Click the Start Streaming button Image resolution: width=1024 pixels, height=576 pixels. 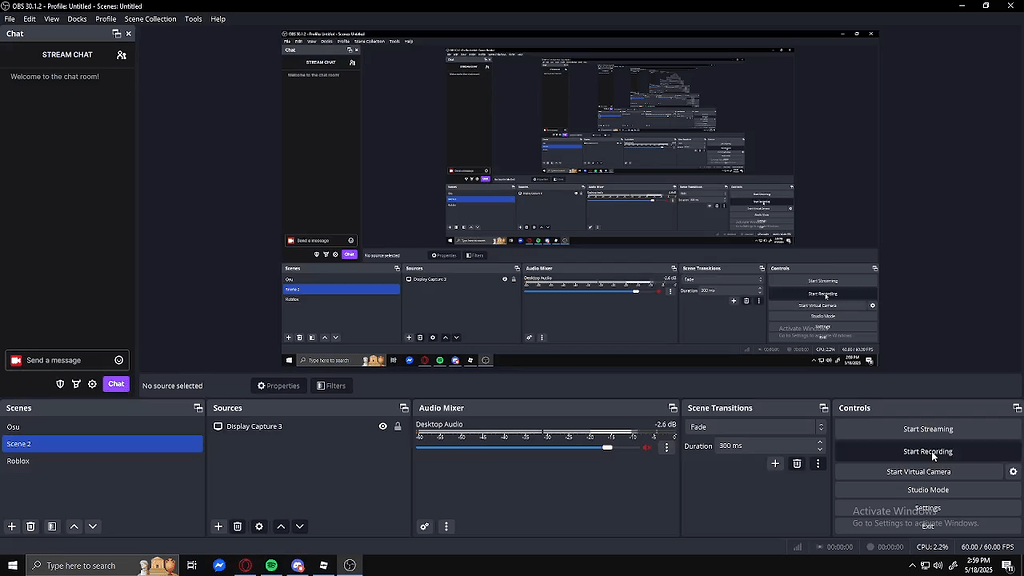927,429
